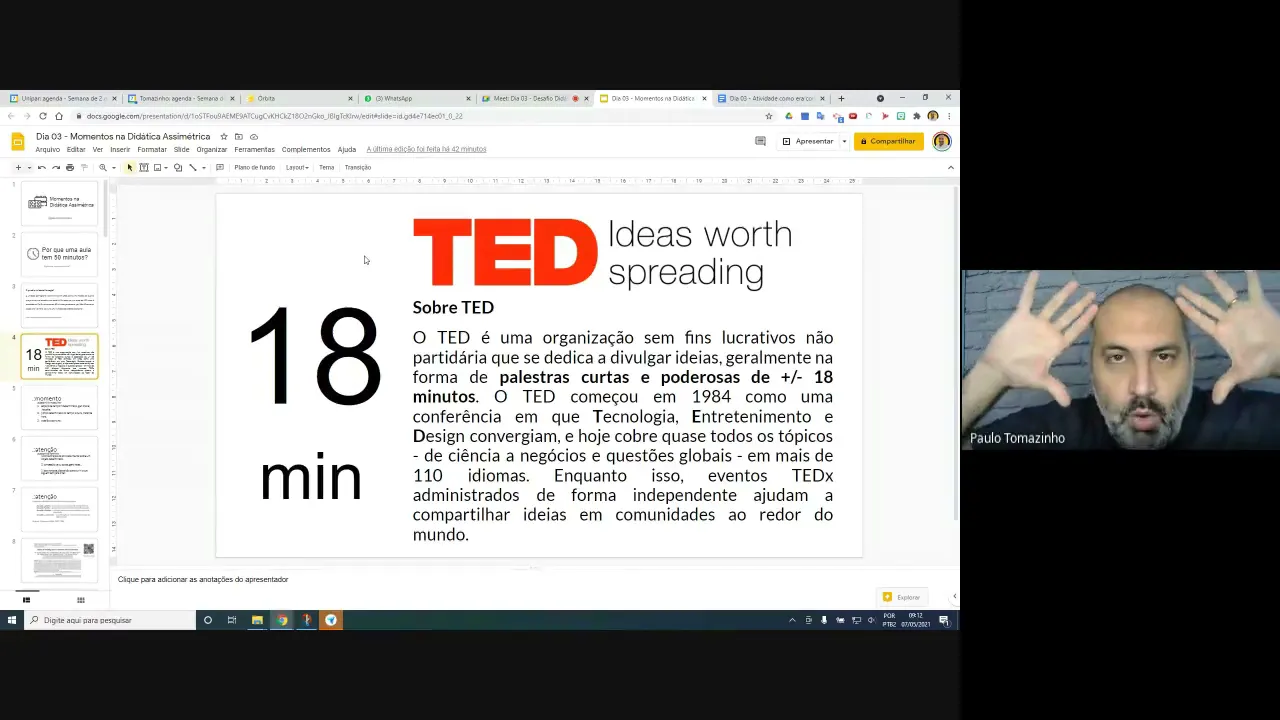The image size is (1280, 720).
Task: Click the Tema button
Action: (x=326, y=167)
